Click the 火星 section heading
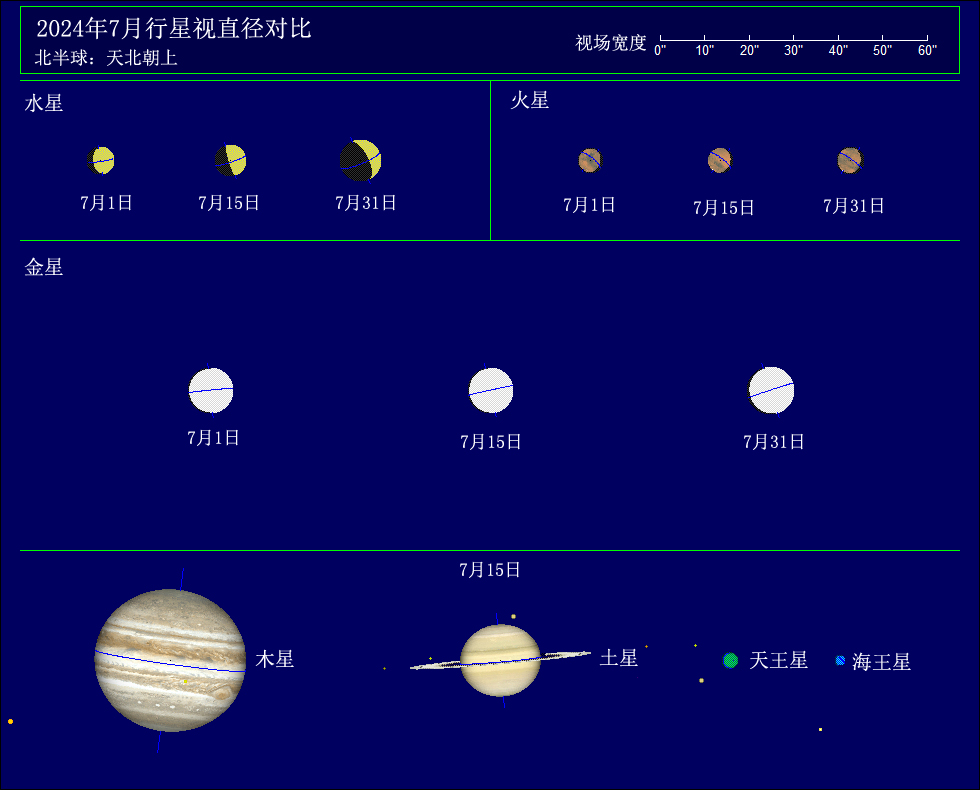This screenshot has height=790, width=980. pyautogui.click(x=529, y=101)
